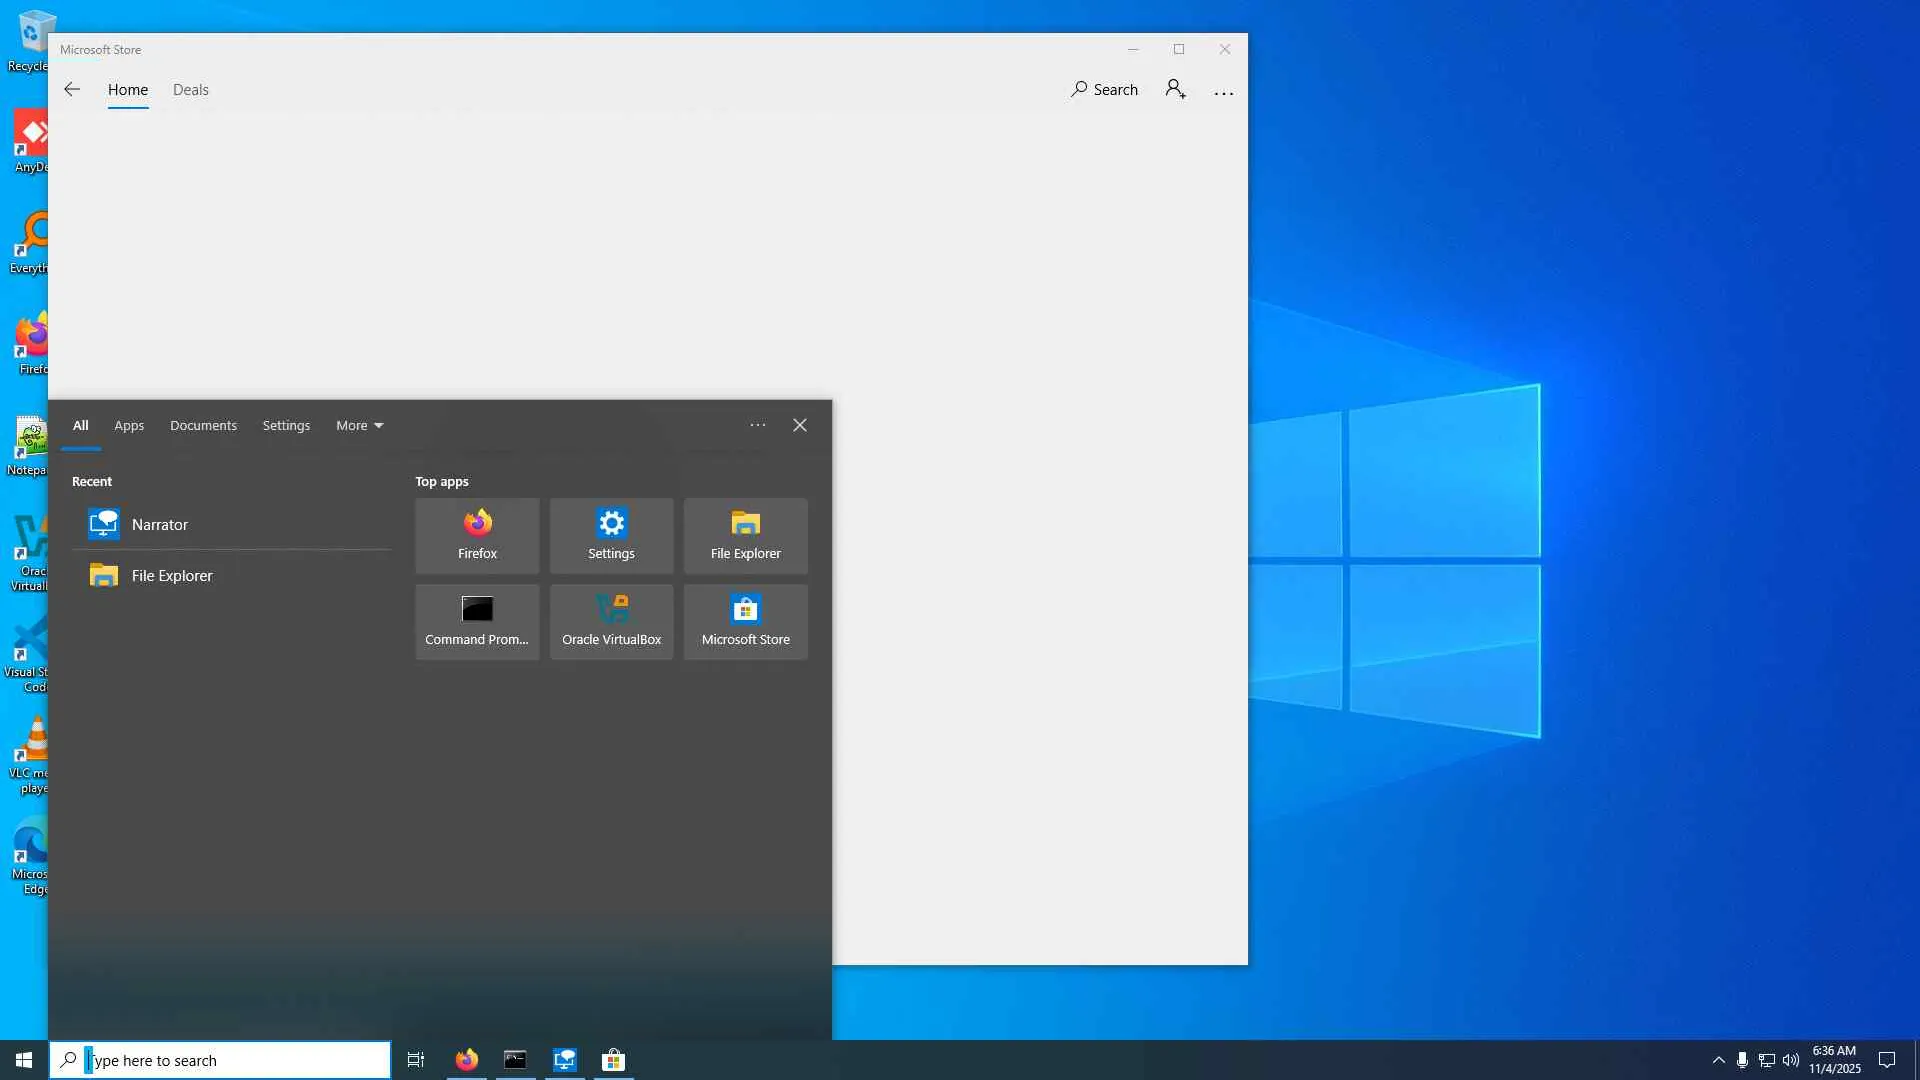Expand the More filter dropdown
The height and width of the screenshot is (1080, 1920).
coord(359,426)
